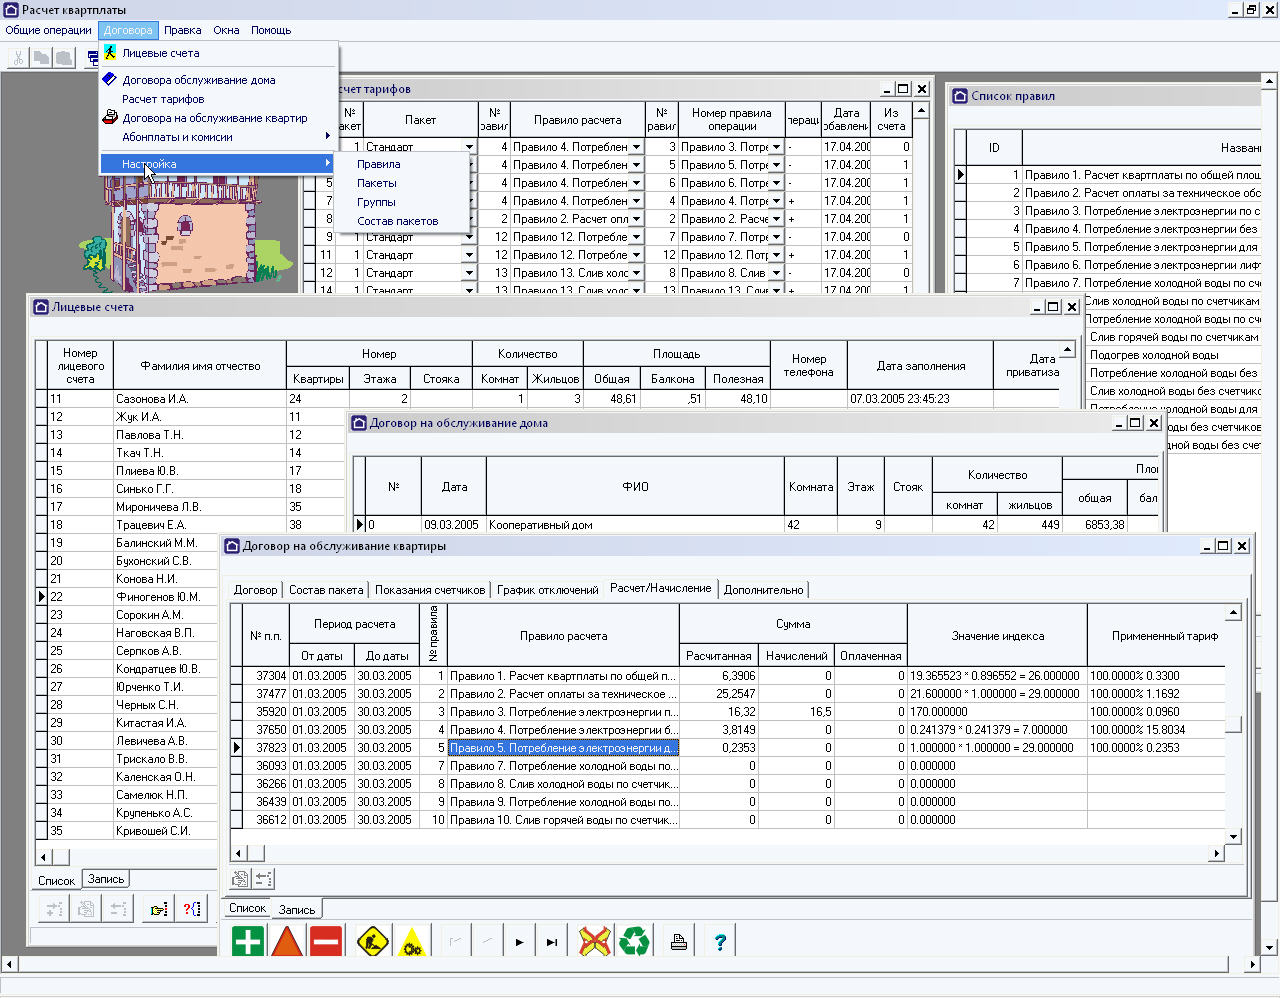Jump to last record button
This screenshot has height=998, width=1280.
pyautogui.click(x=552, y=941)
